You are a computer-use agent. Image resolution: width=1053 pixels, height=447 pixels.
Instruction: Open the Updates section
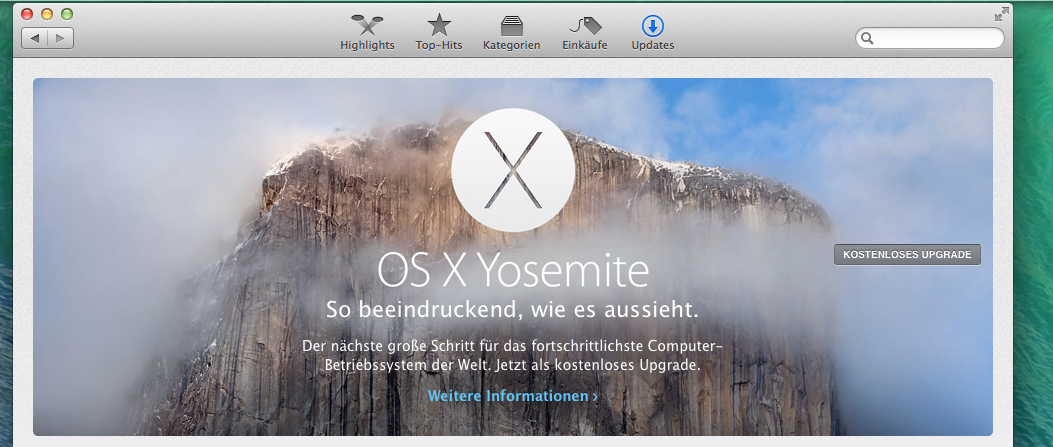(652, 33)
